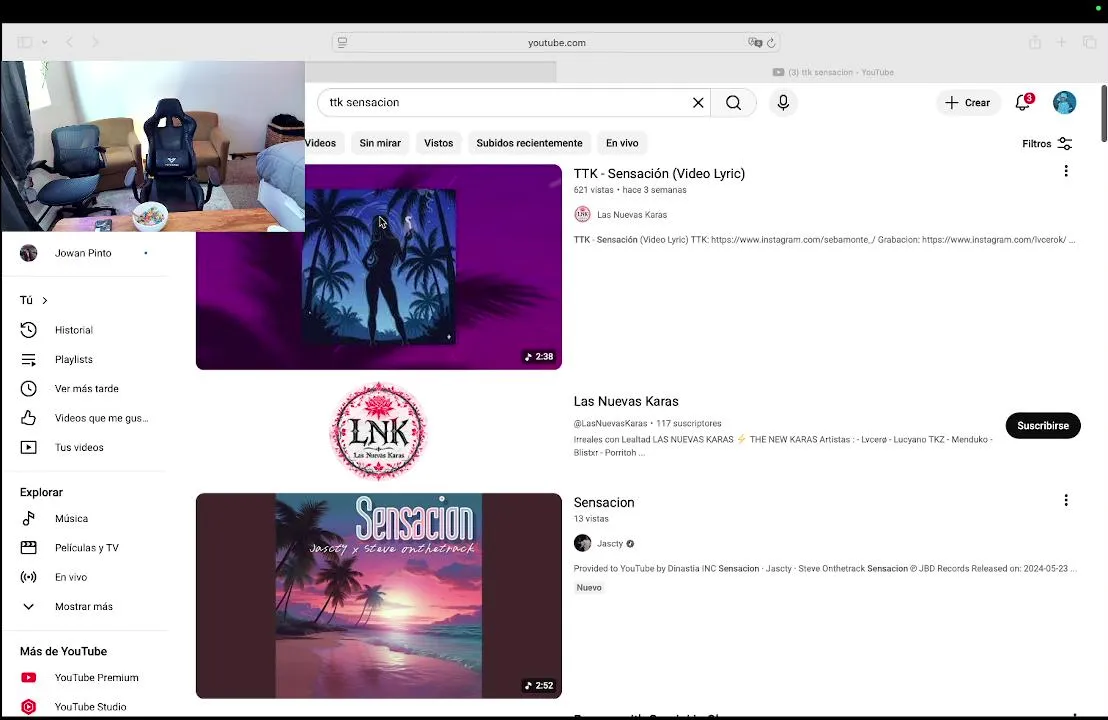Click the magnifying glass search button
The image size is (1108, 720).
pos(733,102)
